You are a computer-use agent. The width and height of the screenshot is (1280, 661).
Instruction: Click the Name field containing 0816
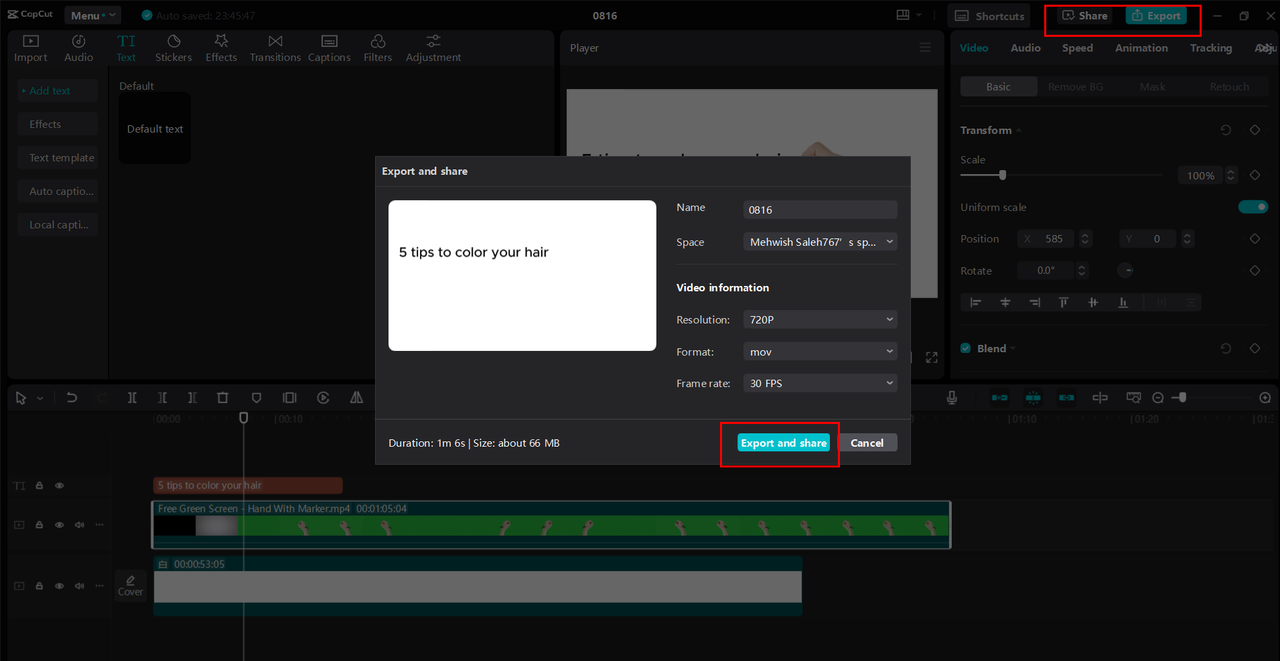point(821,210)
